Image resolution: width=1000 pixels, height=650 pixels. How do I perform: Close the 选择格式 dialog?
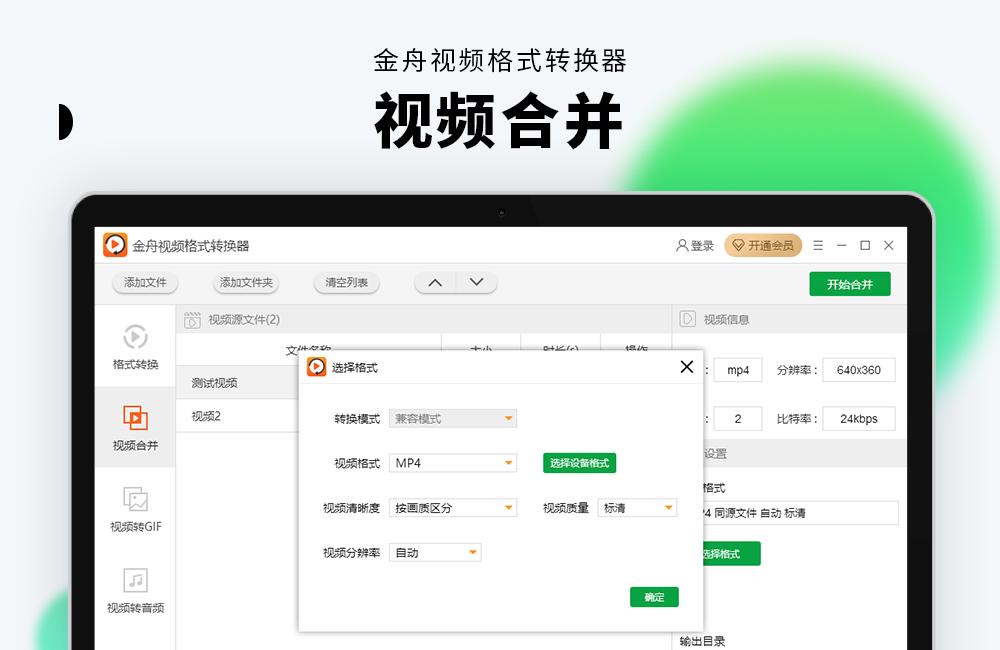tap(687, 367)
